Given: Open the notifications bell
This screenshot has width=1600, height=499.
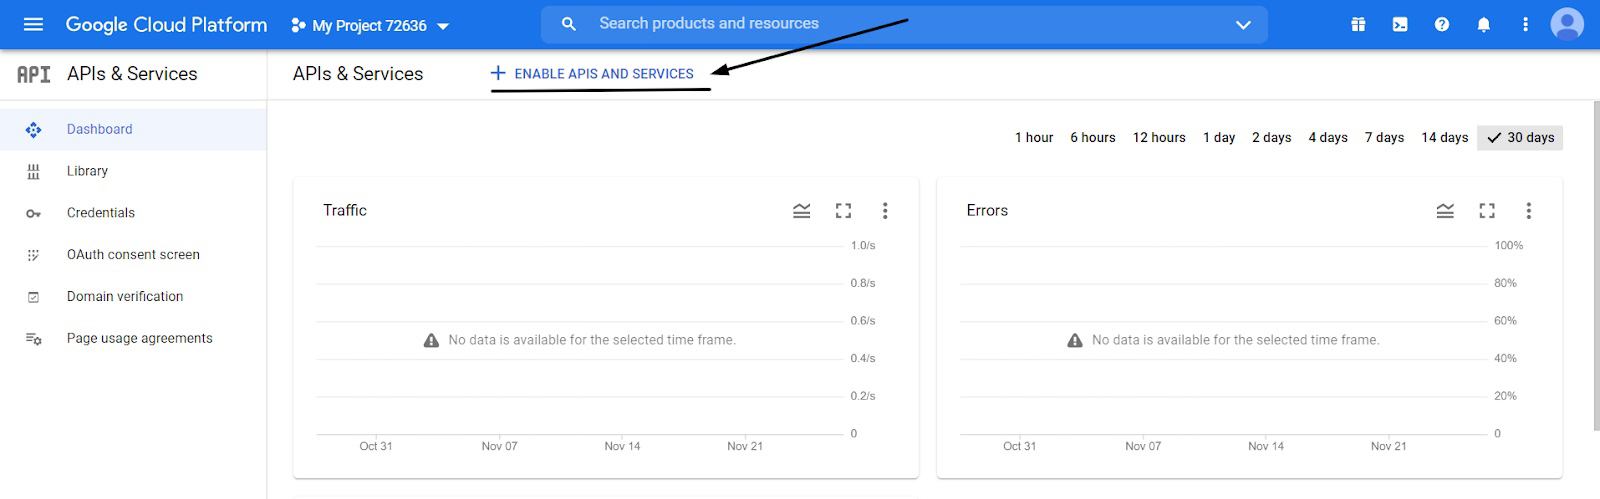Looking at the screenshot, I should 1484,25.
